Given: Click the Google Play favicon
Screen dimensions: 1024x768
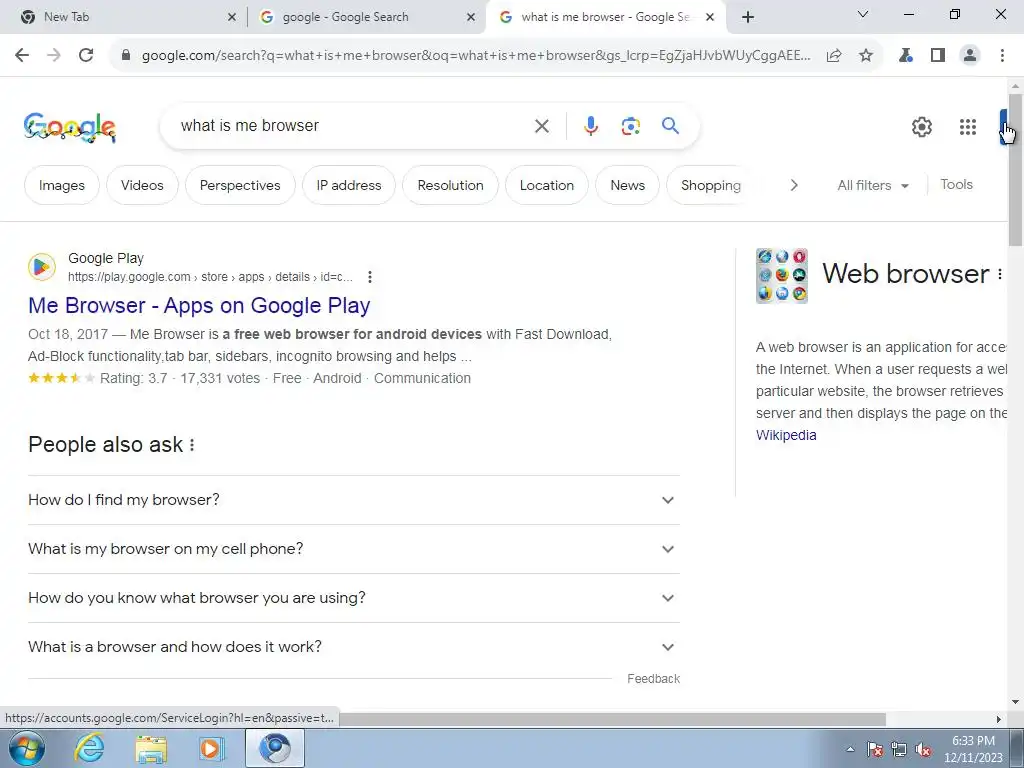Looking at the screenshot, I should [42, 267].
